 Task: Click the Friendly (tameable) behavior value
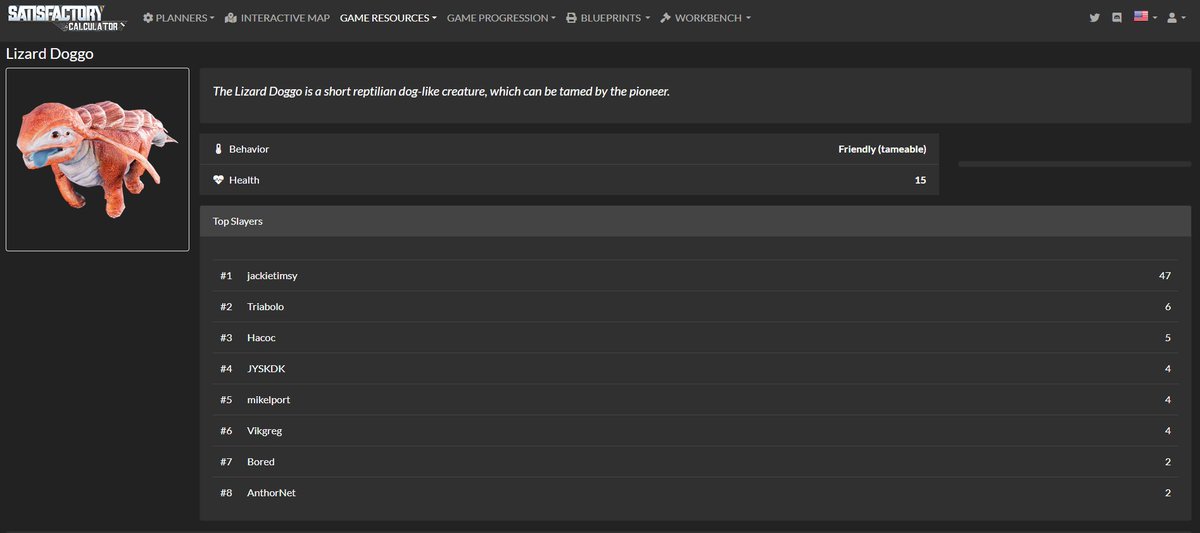[x=882, y=149]
